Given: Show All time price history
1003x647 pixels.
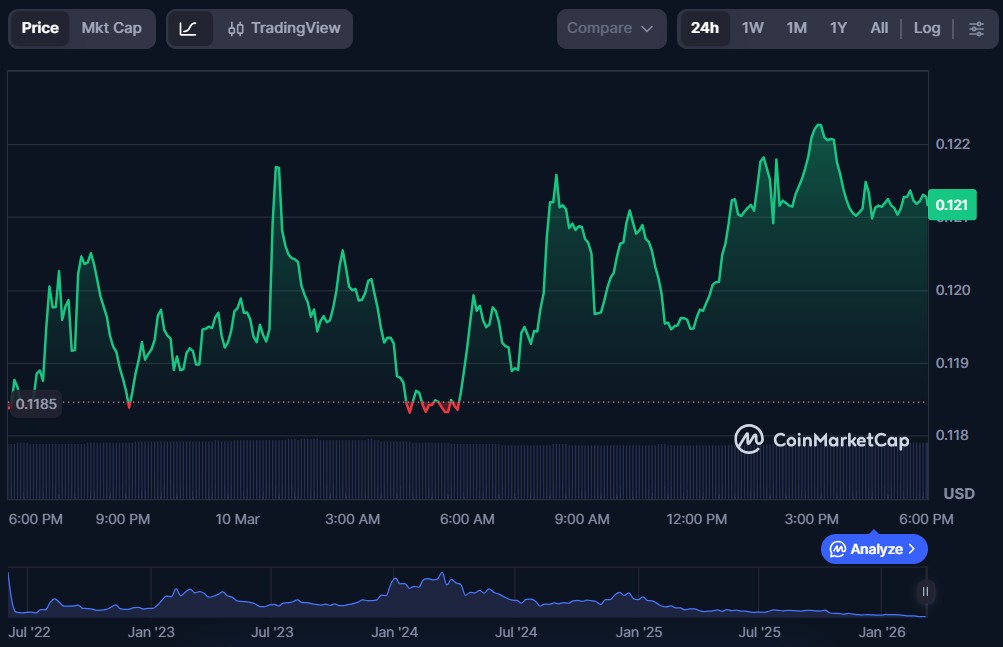Looking at the screenshot, I should click(879, 28).
